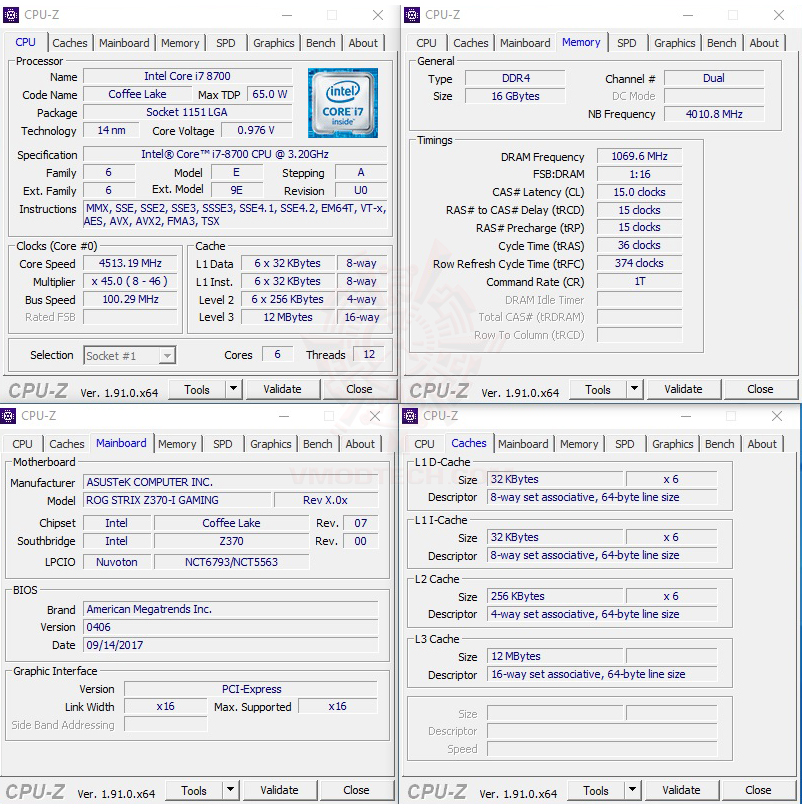Viewport: 802px width, 810px height.
Task: Click the BIOS date 09/14/2017 field
Action: click(x=231, y=645)
